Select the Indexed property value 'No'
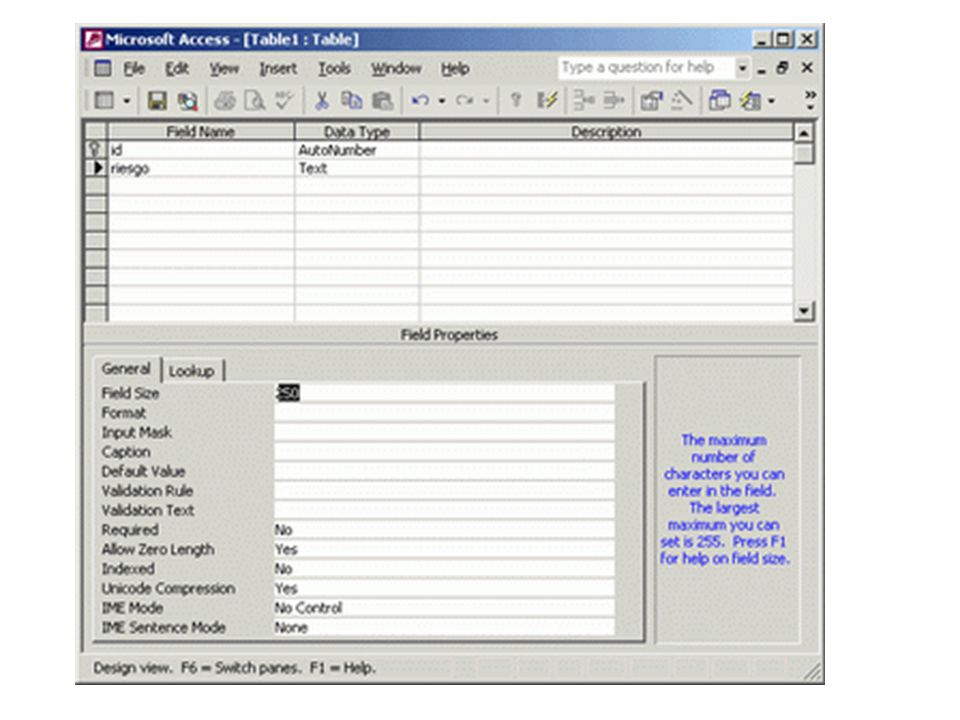This screenshot has height=720, width=960. pyautogui.click(x=444, y=569)
